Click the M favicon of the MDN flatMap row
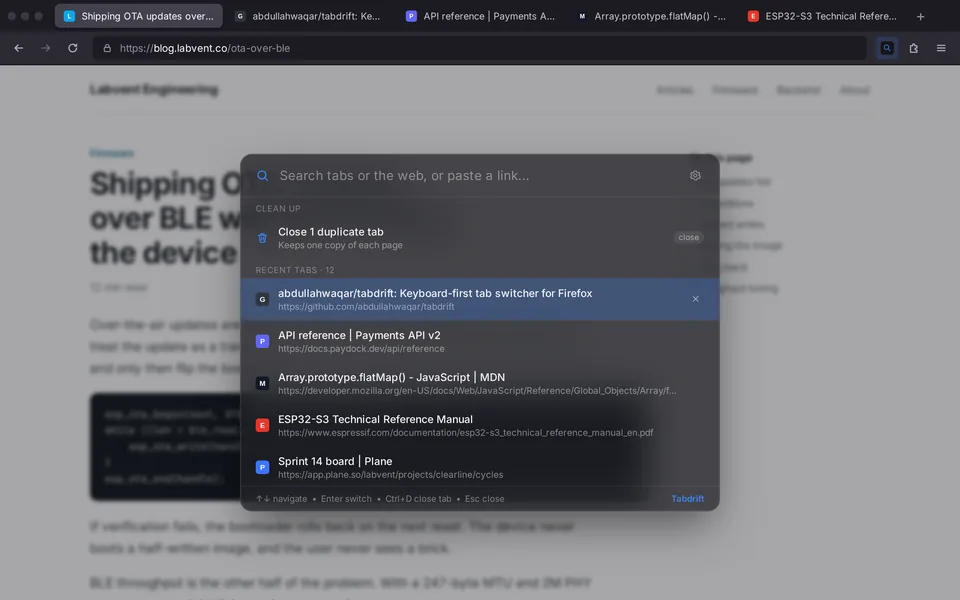The image size is (960, 600). (x=262, y=383)
